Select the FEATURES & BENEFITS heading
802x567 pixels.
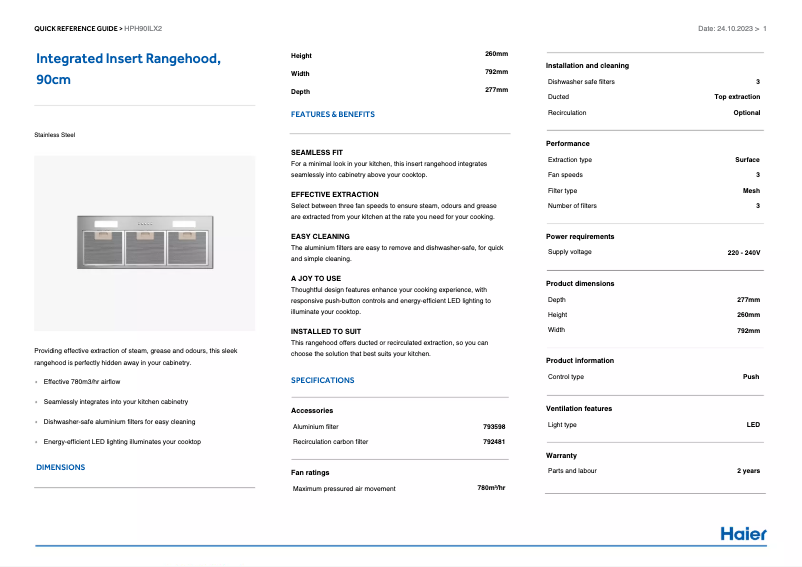(332, 114)
